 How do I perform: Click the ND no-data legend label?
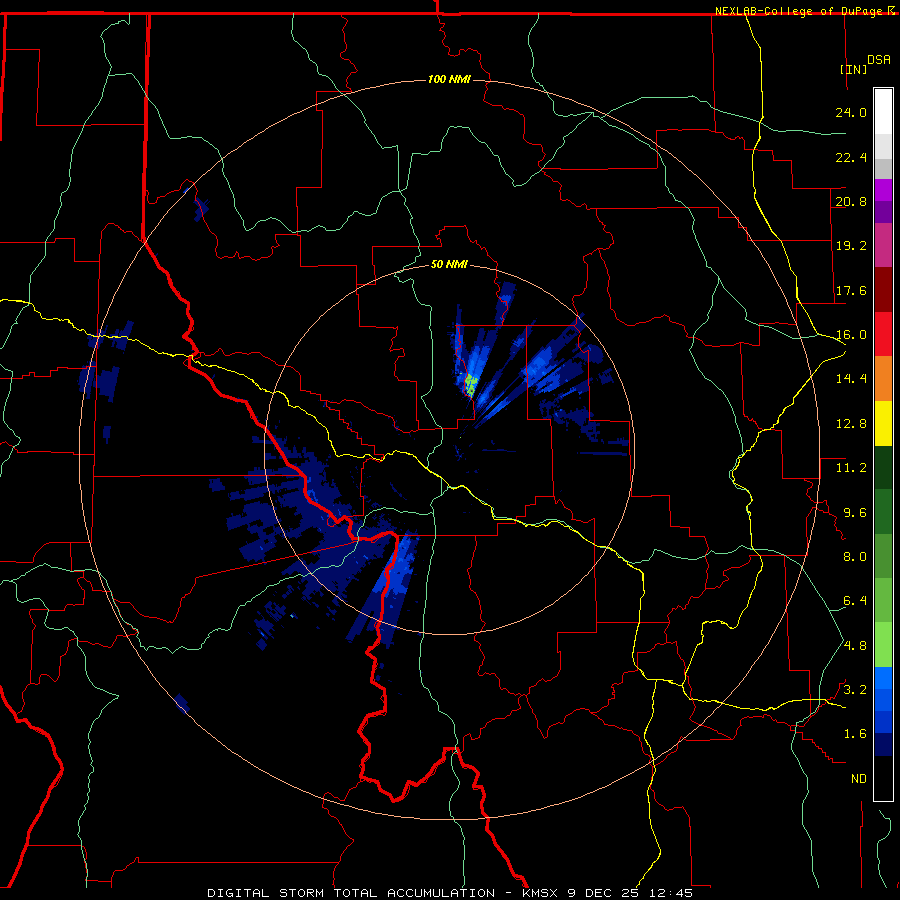tap(859, 779)
